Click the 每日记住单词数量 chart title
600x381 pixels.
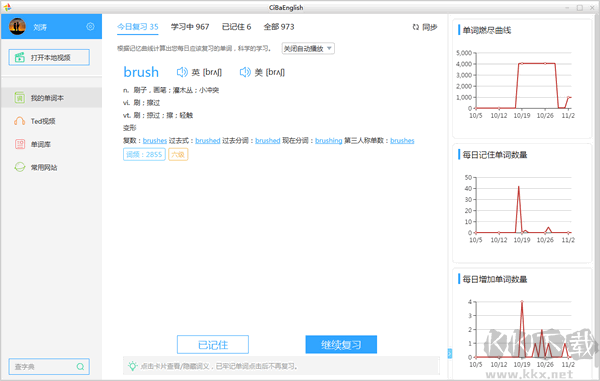click(495, 155)
